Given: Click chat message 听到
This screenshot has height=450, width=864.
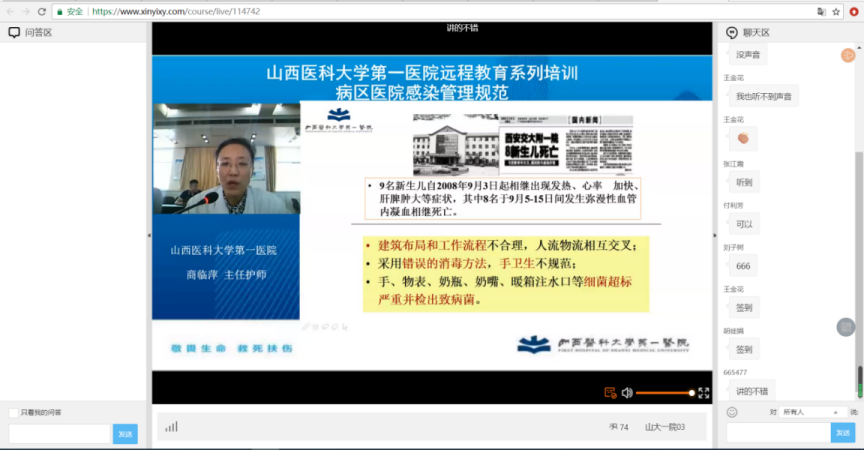Looking at the screenshot, I should tap(744, 182).
